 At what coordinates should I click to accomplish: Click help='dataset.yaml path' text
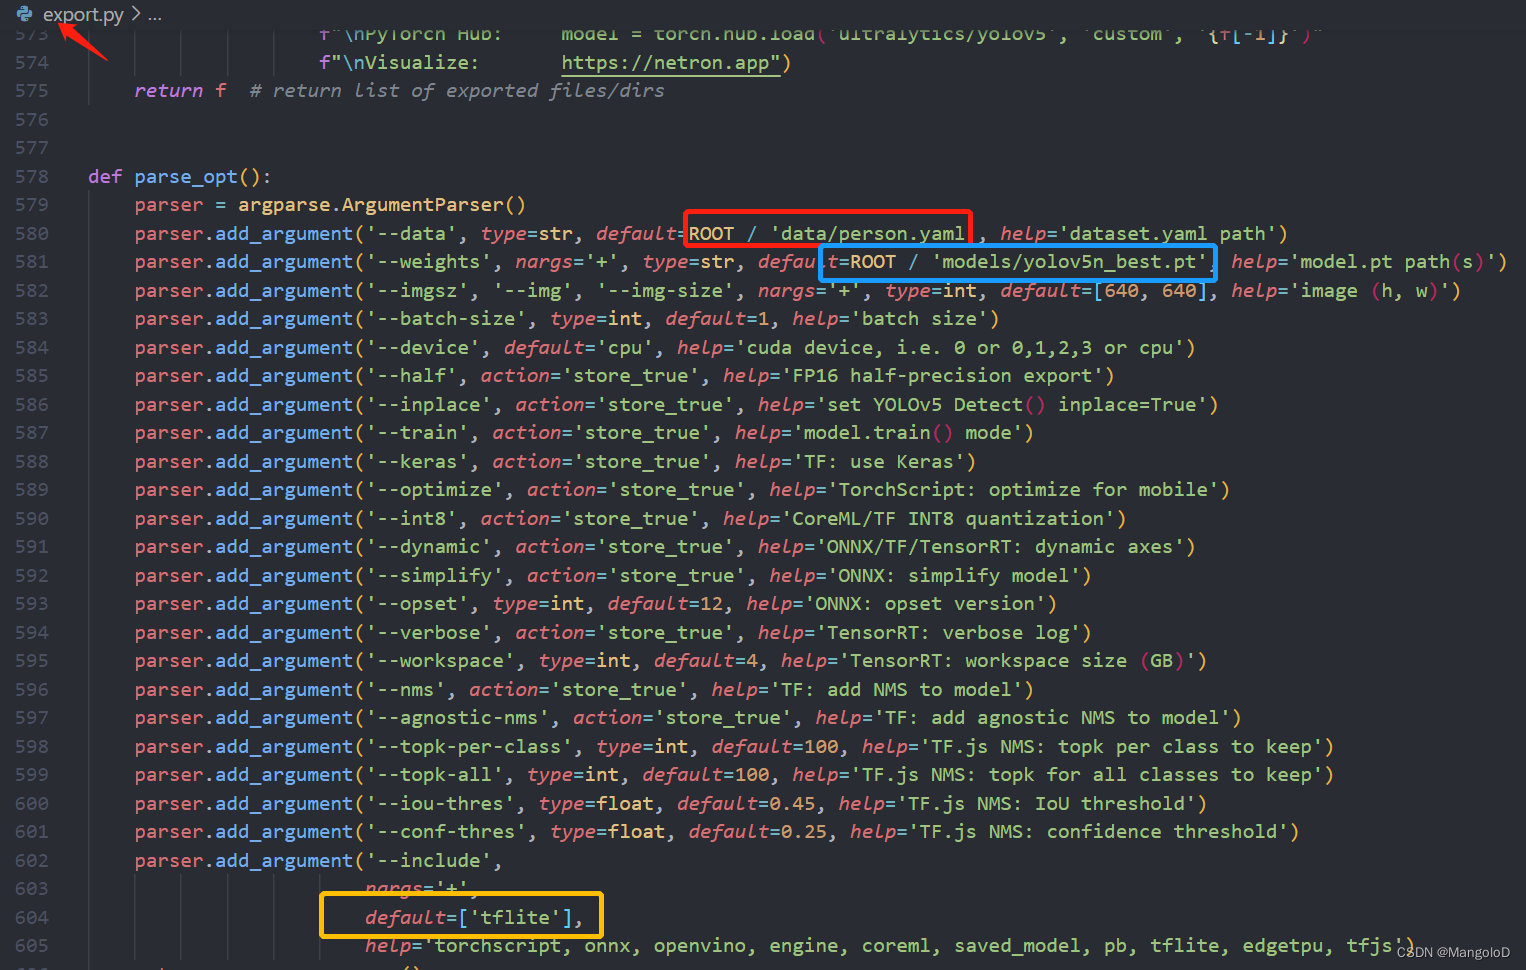(1138, 234)
